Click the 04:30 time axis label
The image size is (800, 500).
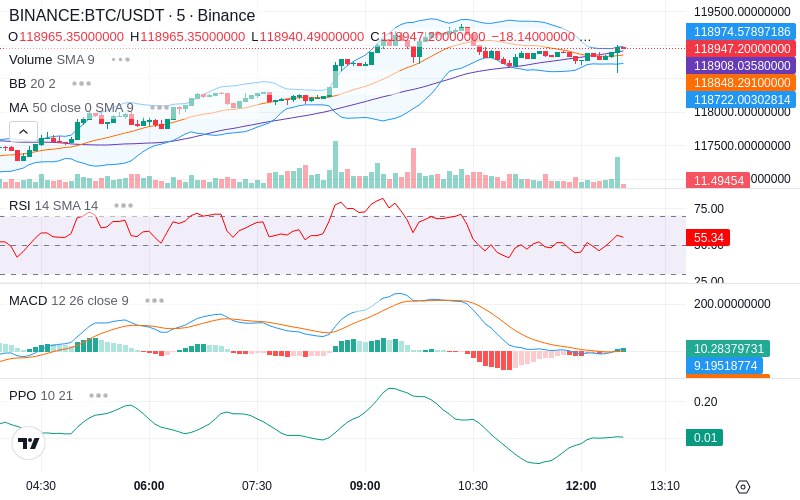[41, 486]
